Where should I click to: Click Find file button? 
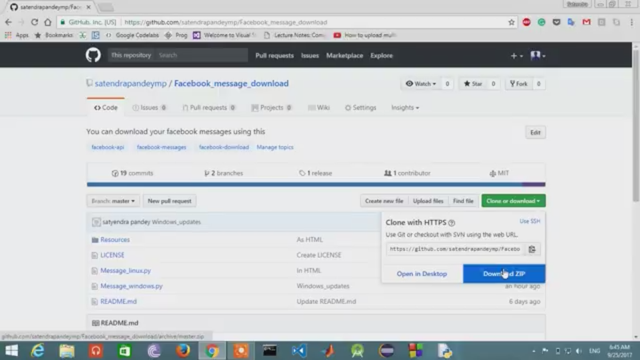click(x=463, y=201)
